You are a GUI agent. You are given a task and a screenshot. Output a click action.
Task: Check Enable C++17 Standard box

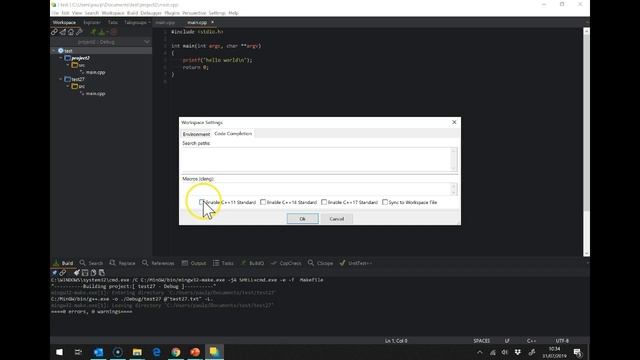pos(324,202)
